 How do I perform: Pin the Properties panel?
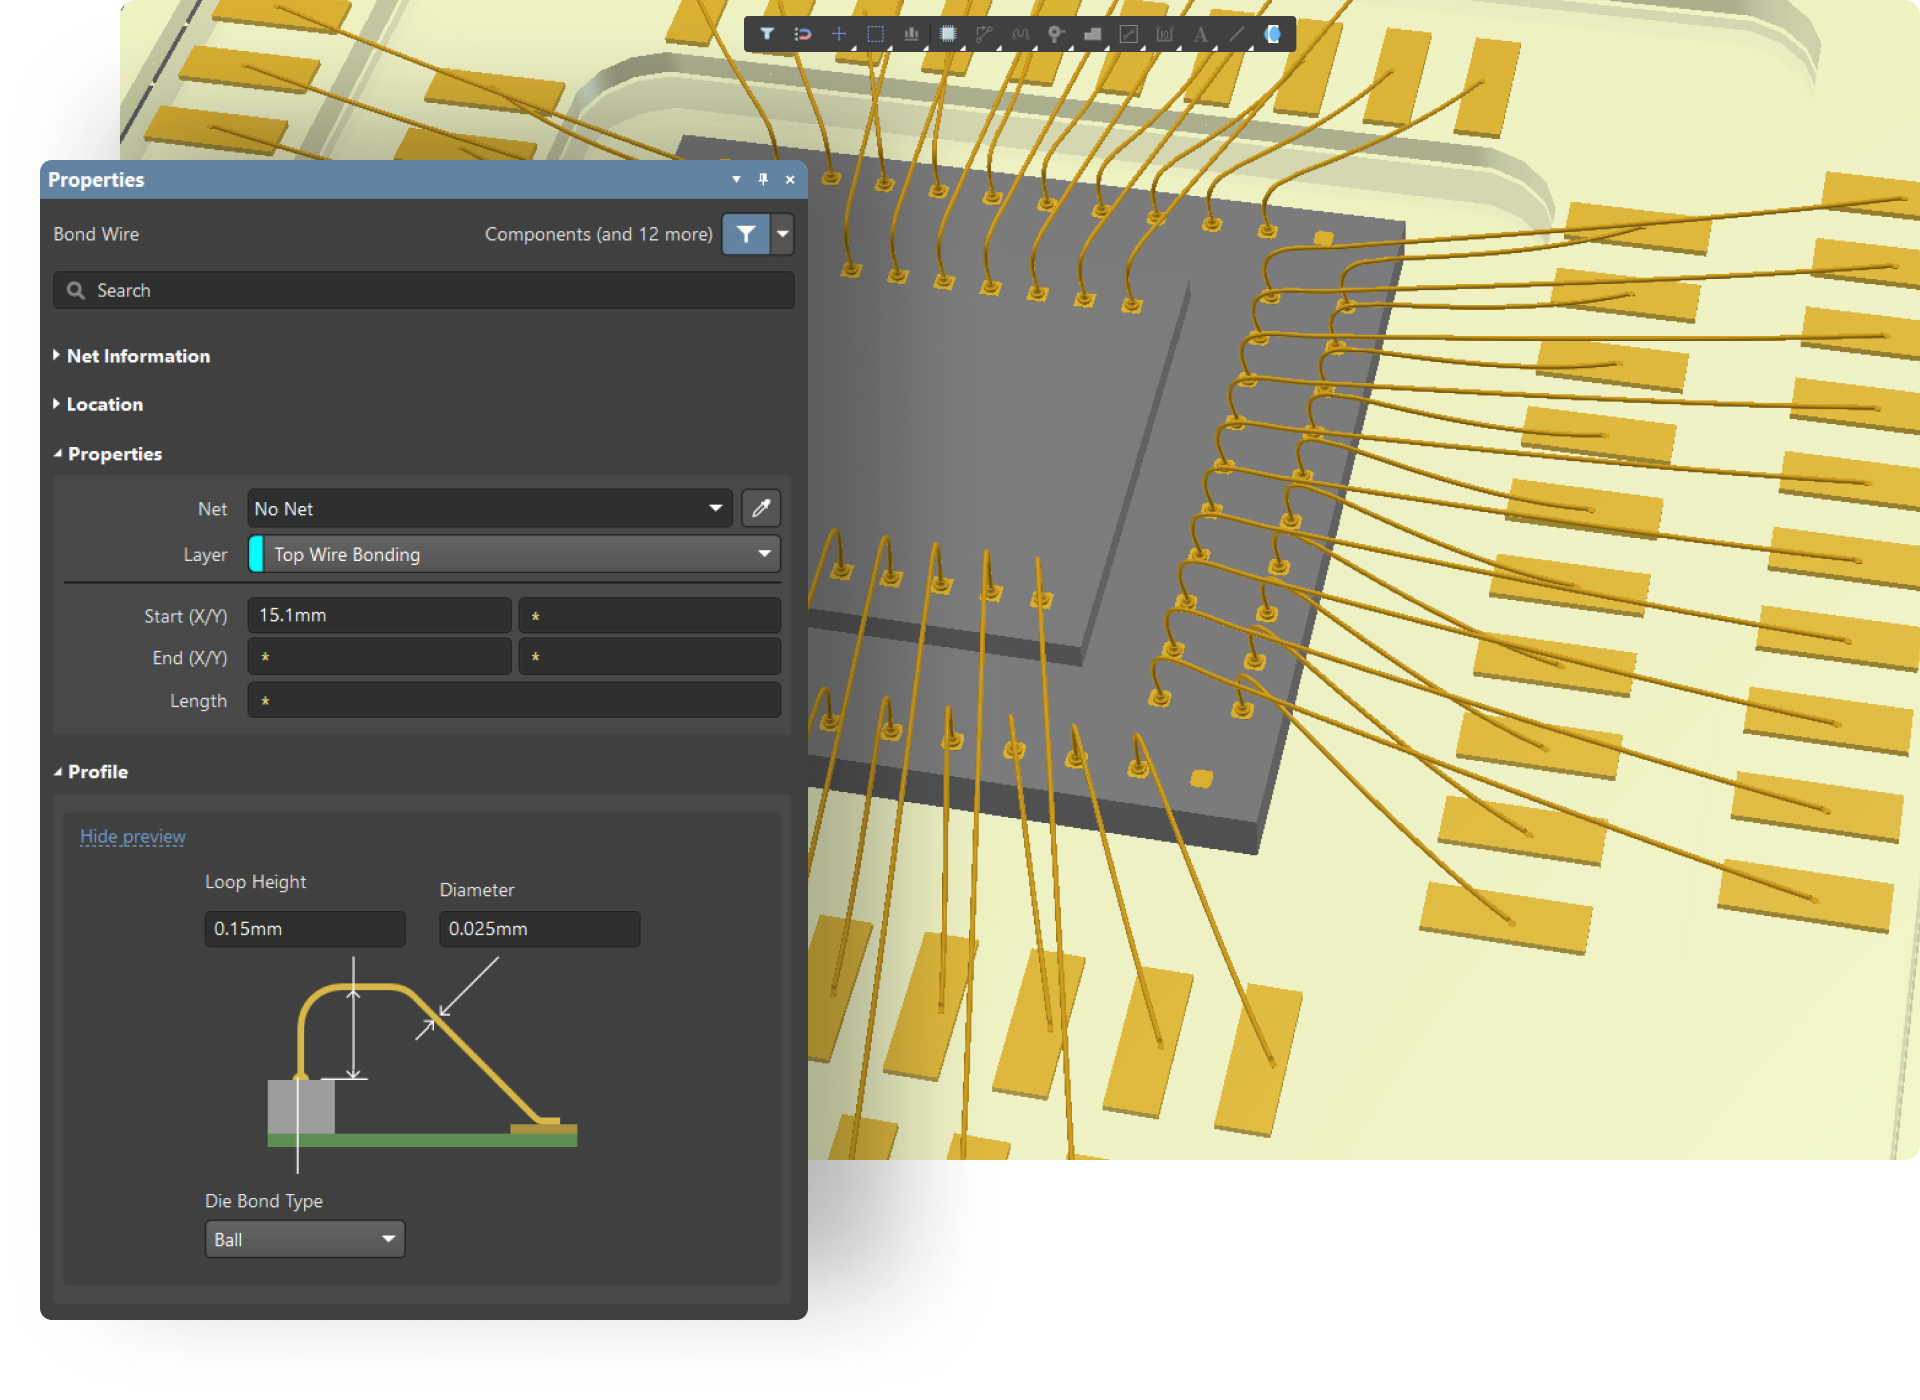point(763,180)
